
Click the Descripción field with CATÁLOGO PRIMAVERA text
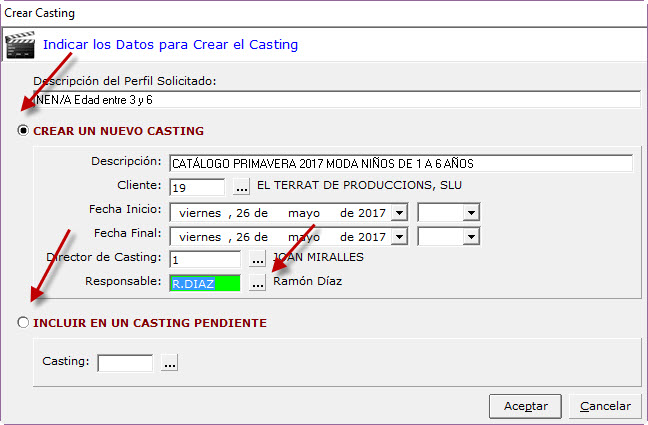coord(401,163)
